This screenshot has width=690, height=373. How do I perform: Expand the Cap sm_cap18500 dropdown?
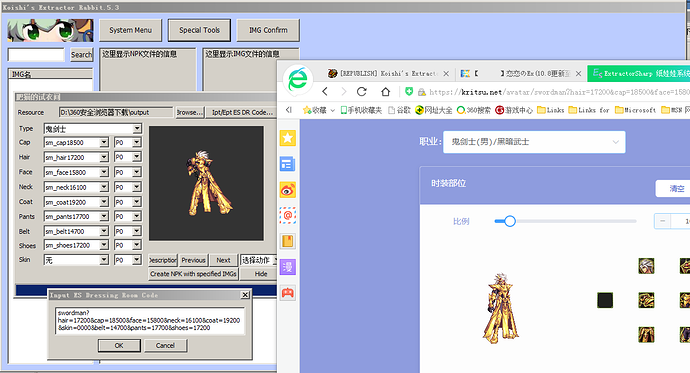[x=104, y=143]
